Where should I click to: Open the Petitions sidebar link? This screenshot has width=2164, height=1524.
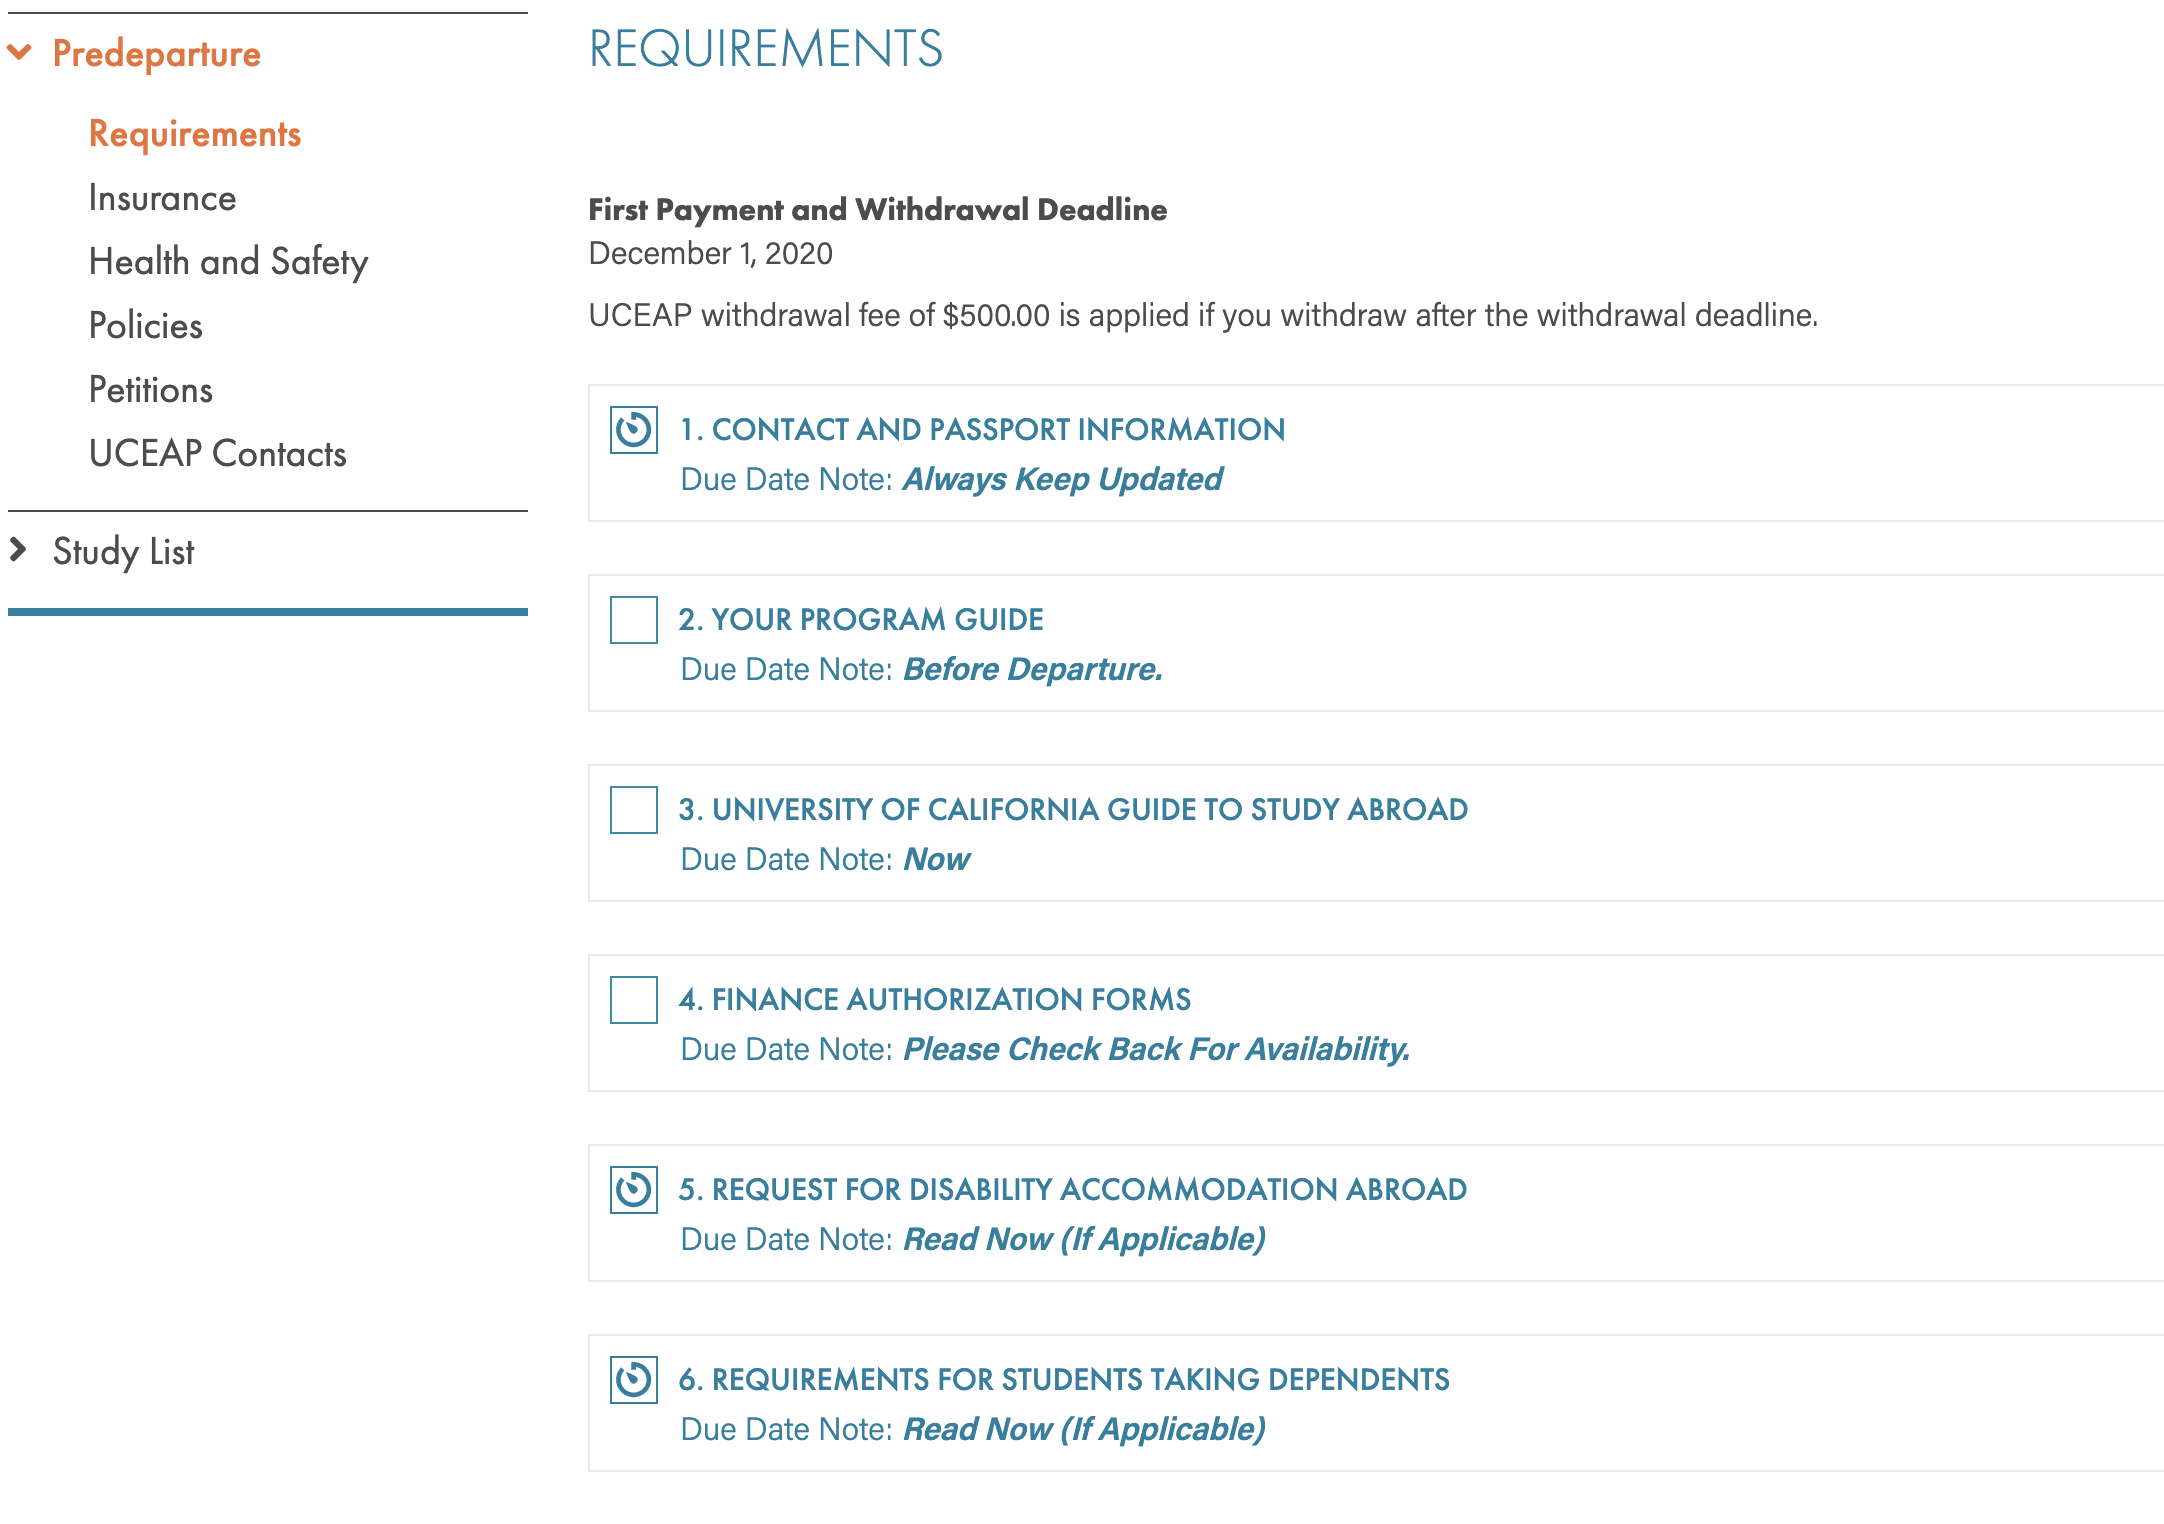click(x=150, y=390)
